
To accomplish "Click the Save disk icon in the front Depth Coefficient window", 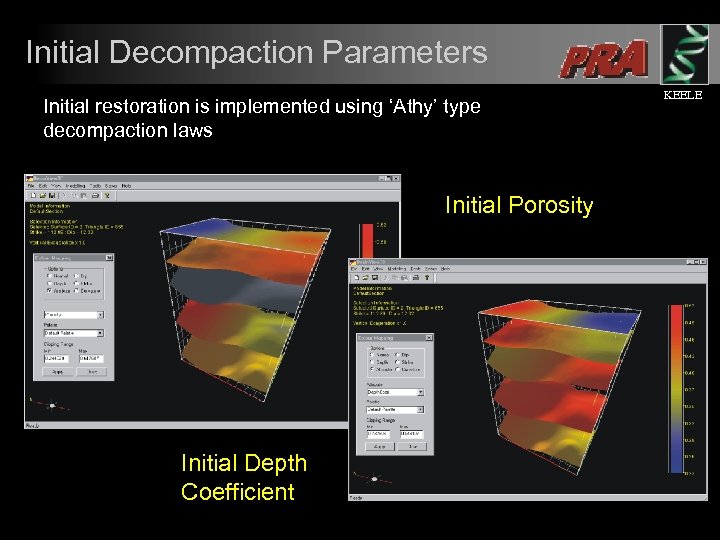I will tap(375, 278).
